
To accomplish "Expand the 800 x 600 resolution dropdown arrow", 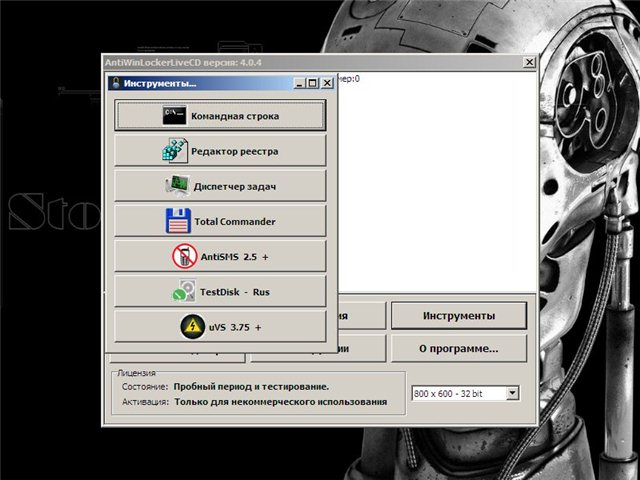I will coord(513,394).
